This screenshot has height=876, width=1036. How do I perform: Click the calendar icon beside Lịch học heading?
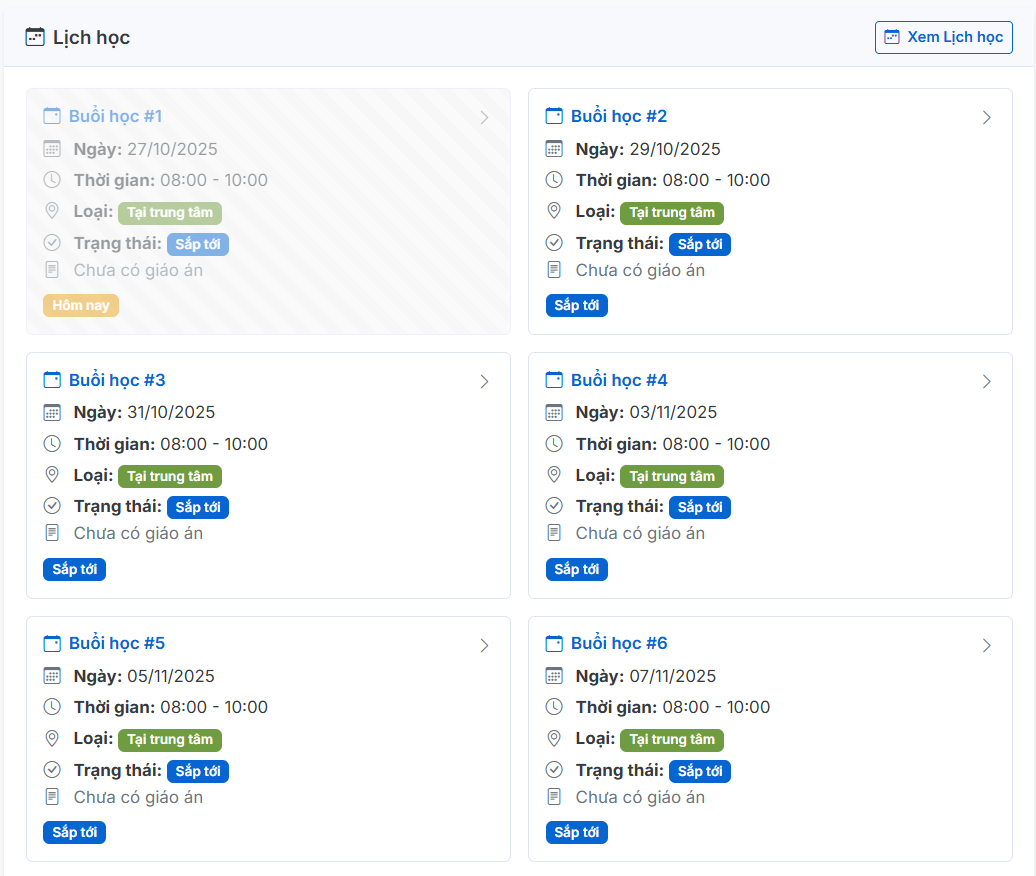coord(35,38)
